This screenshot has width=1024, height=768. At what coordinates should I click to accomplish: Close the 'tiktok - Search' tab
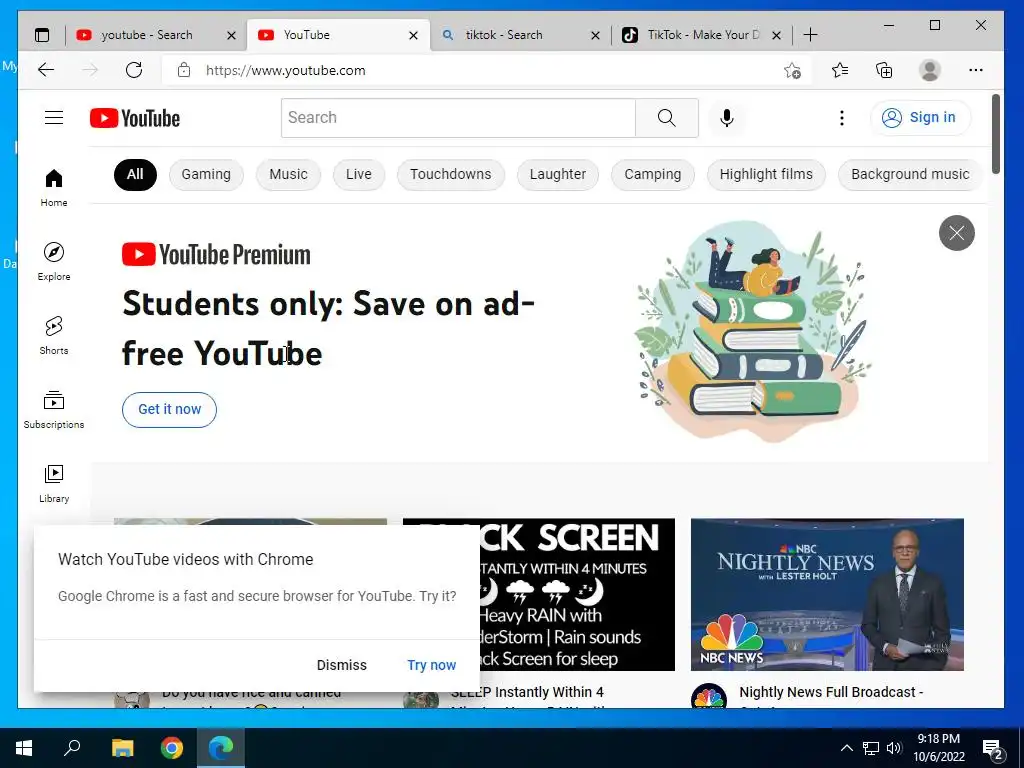pos(595,35)
